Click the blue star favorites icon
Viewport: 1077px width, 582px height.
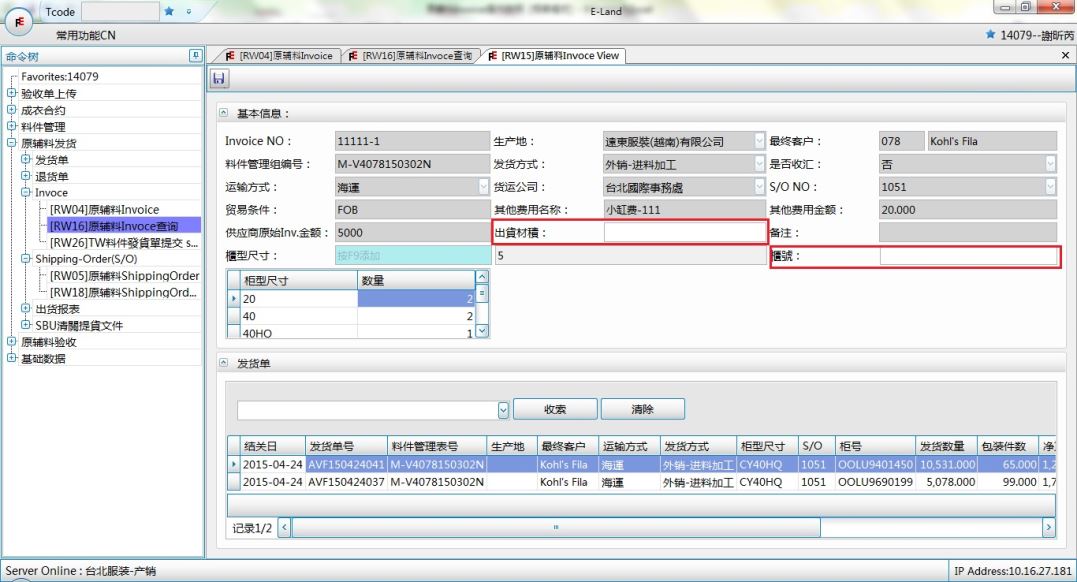point(169,11)
